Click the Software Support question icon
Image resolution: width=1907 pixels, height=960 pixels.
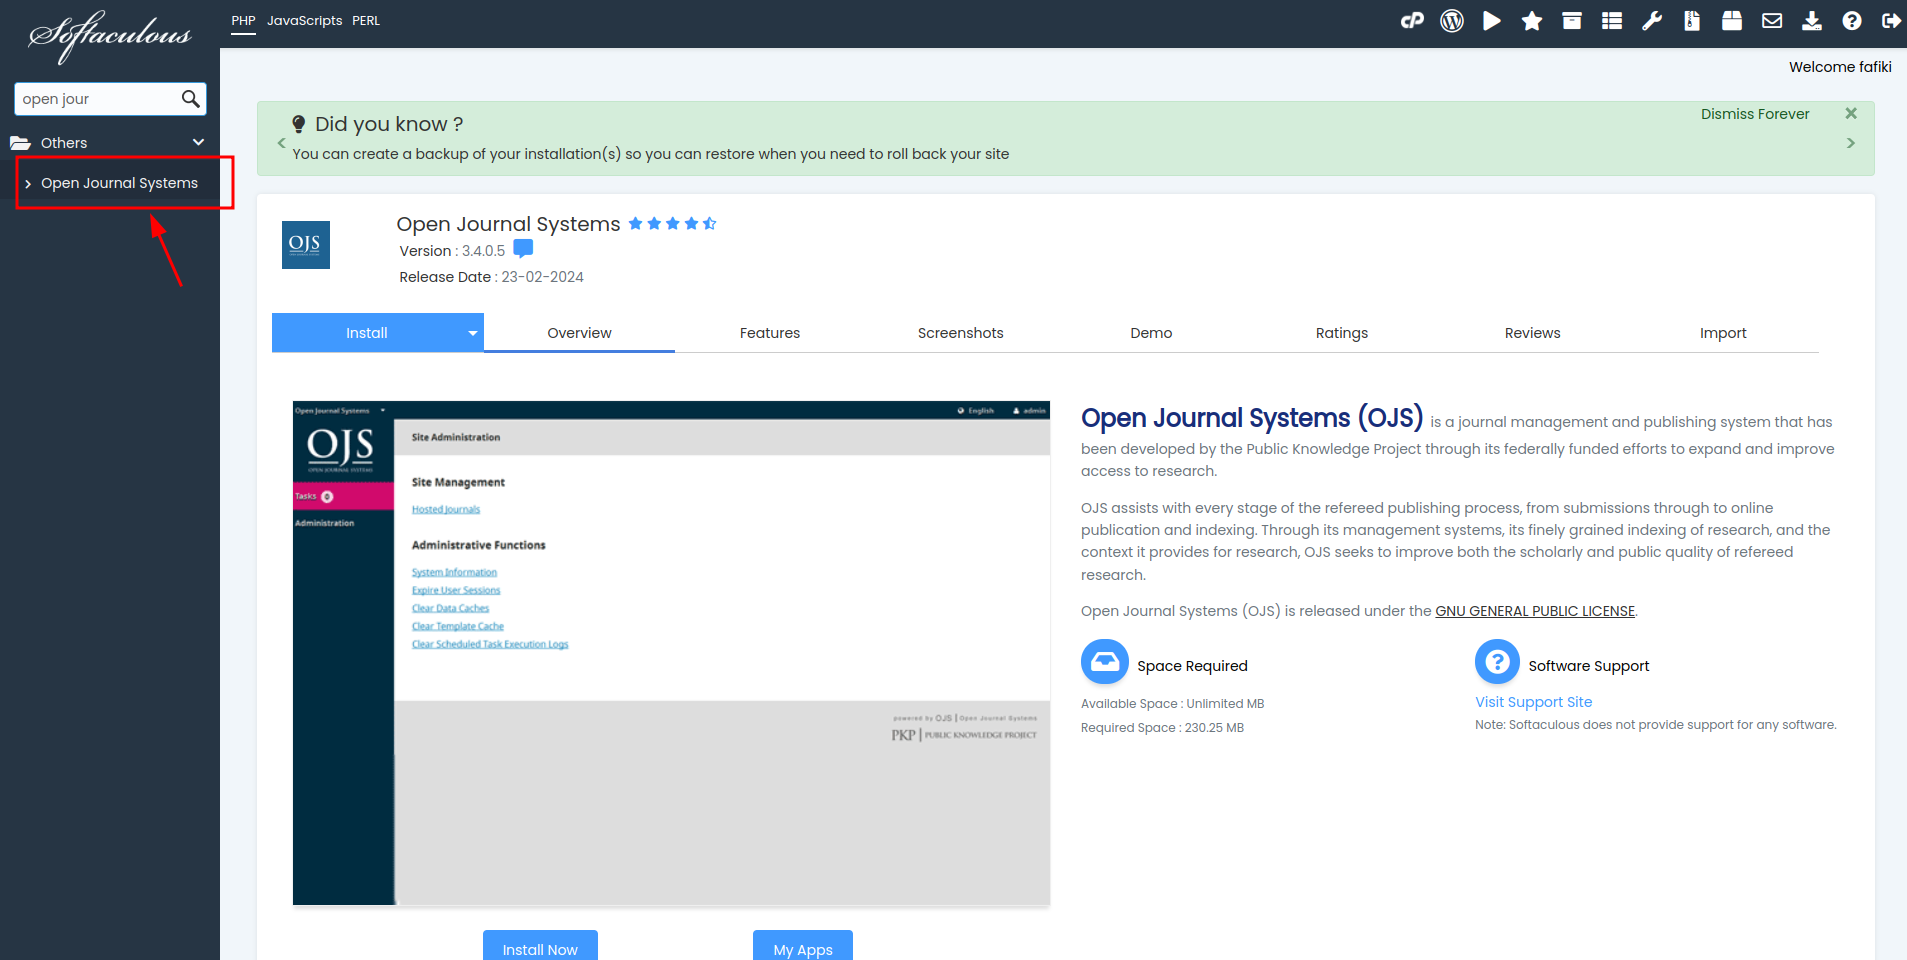[x=1497, y=662]
